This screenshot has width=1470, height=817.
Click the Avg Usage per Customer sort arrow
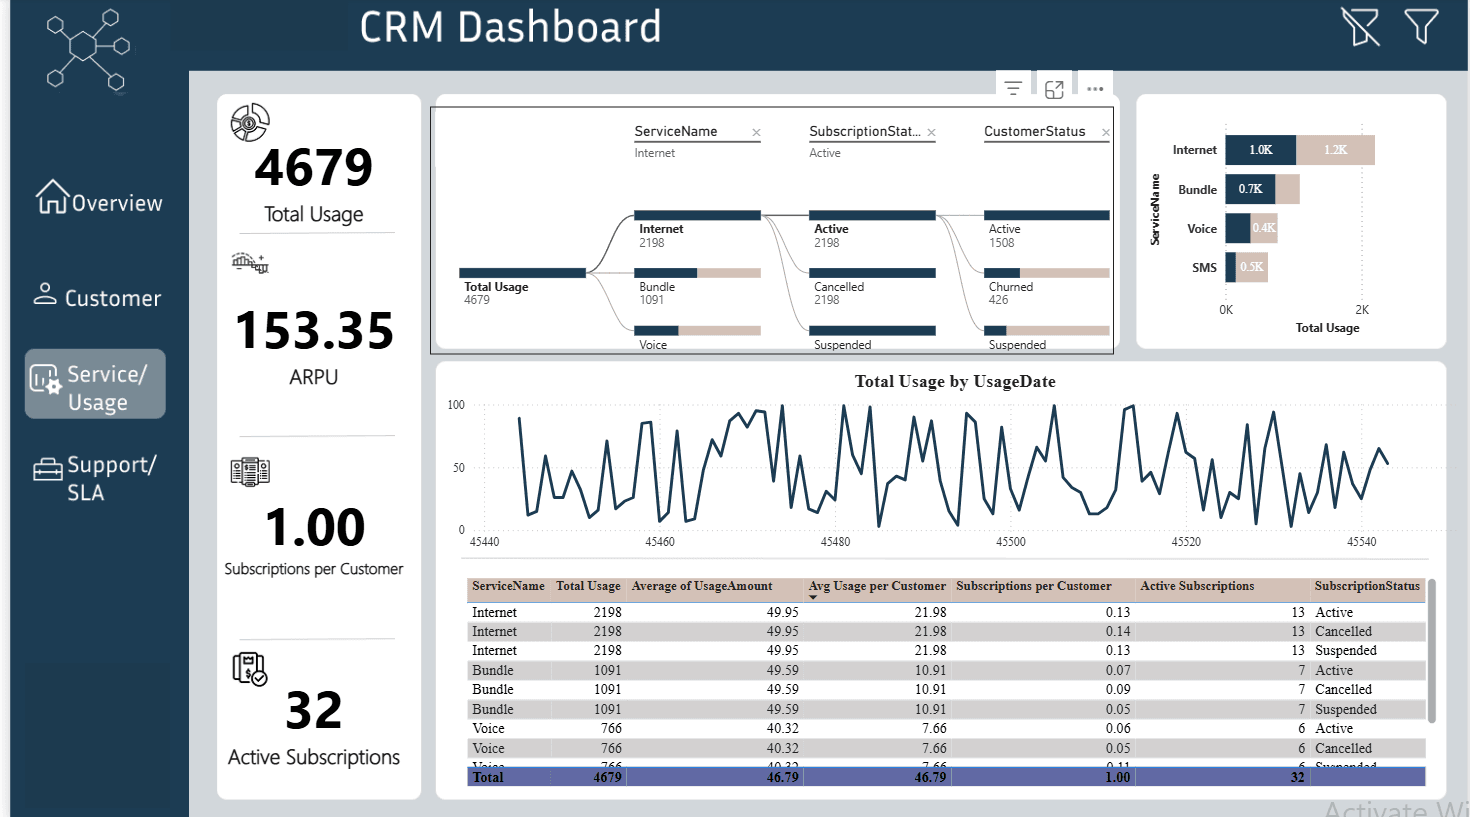(x=813, y=597)
